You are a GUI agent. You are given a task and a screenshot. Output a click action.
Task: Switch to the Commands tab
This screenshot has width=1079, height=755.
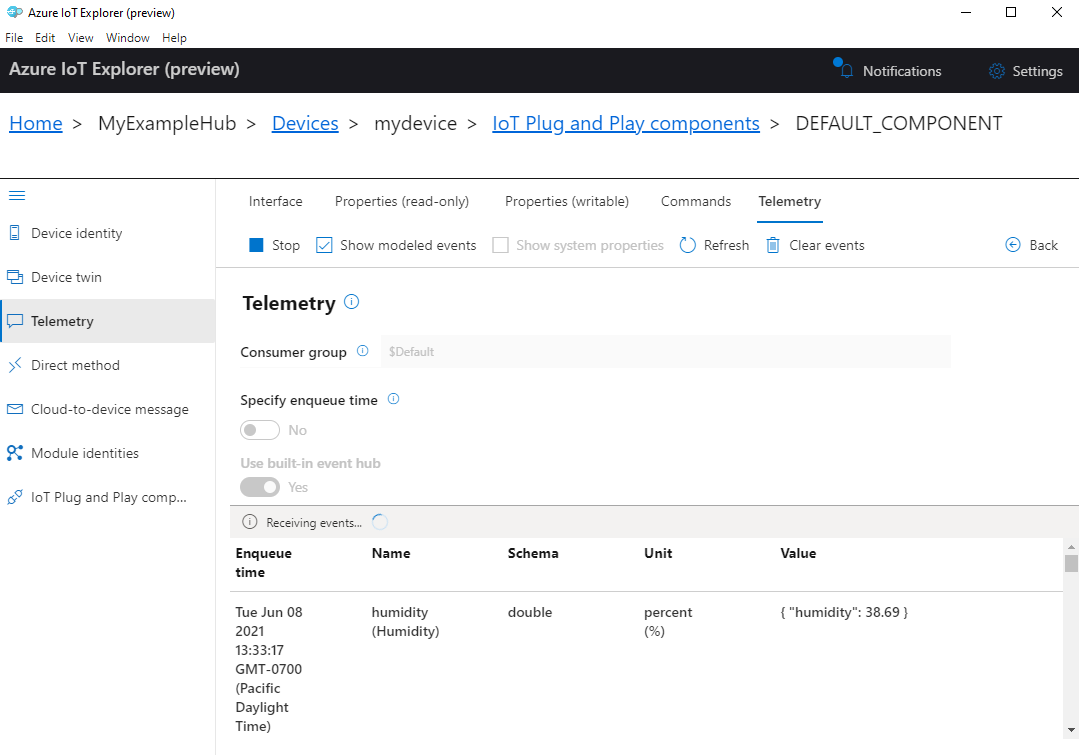click(x=695, y=201)
